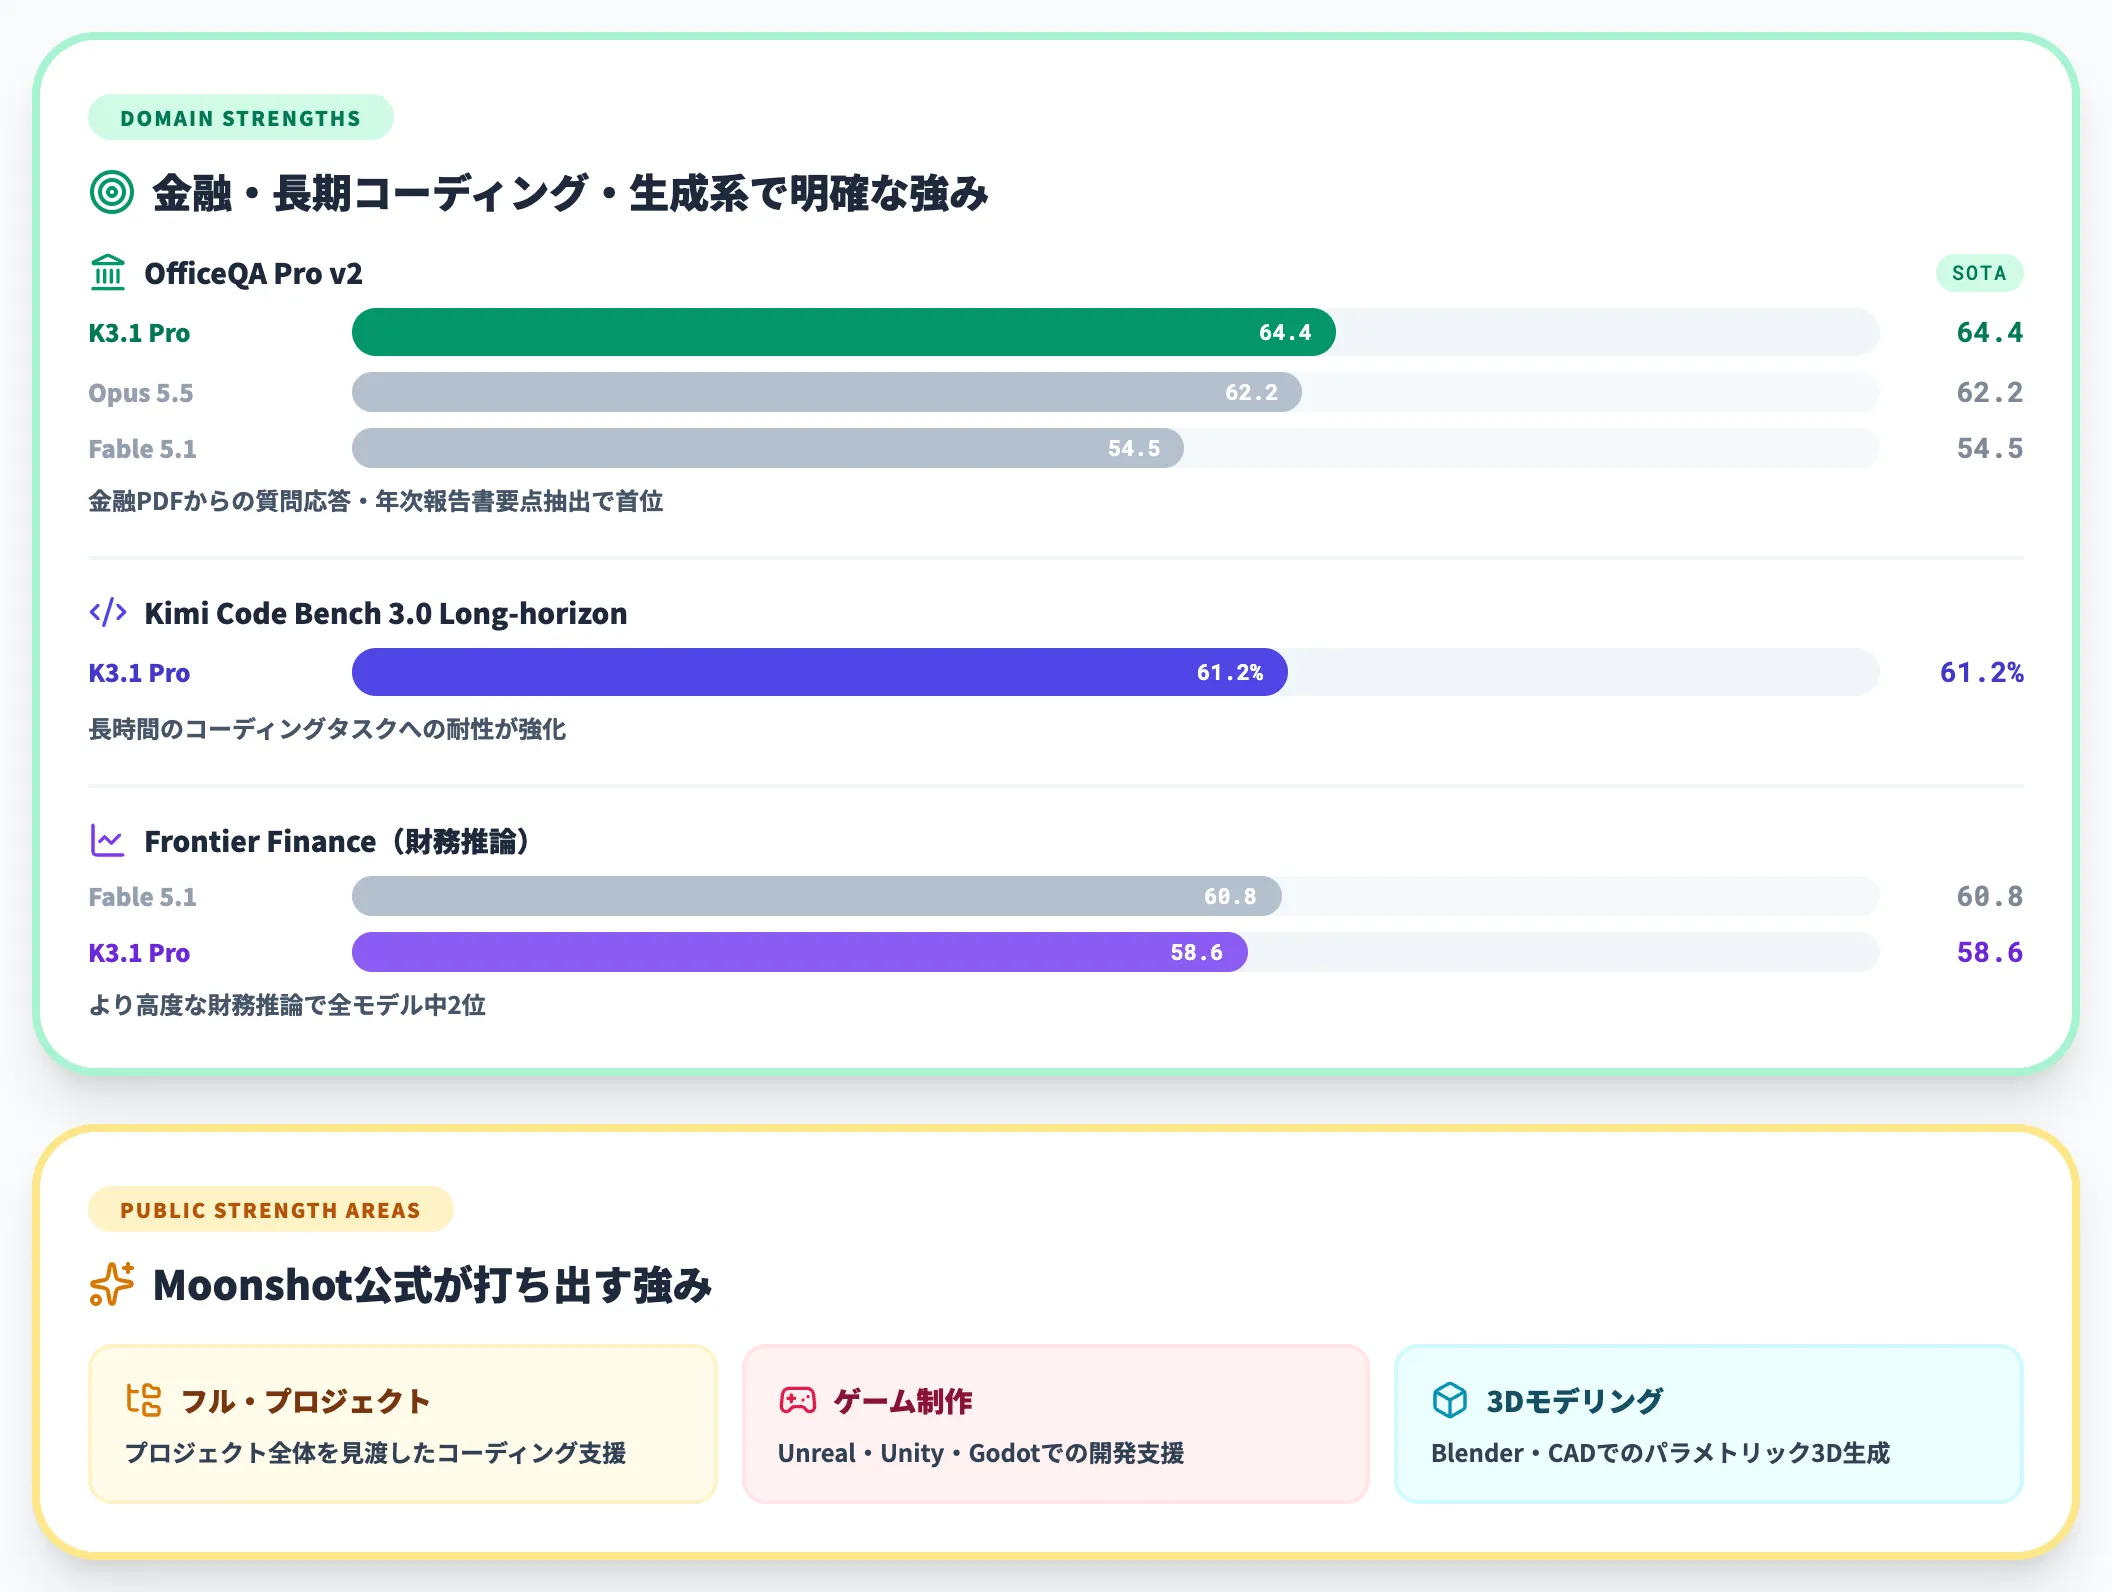Click the note 長時間のコーディングタスクへの耐性が強化
The image size is (2112, 1592).
tap(327, 729)
